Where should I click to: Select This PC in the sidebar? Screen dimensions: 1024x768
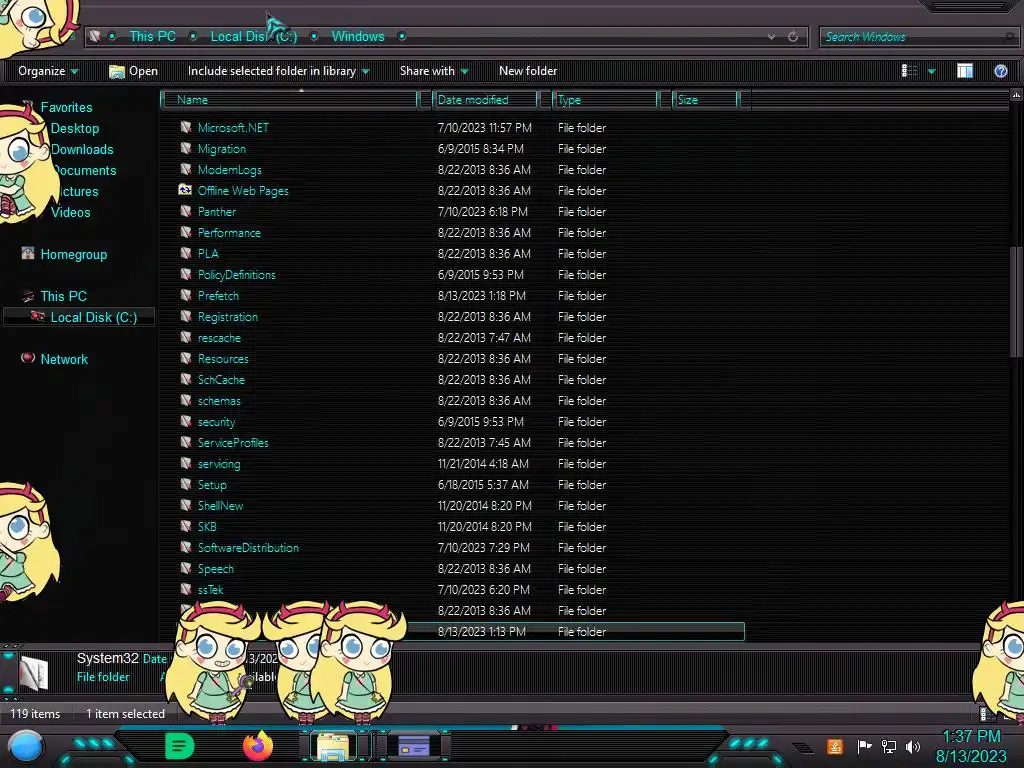pos(63,296)
